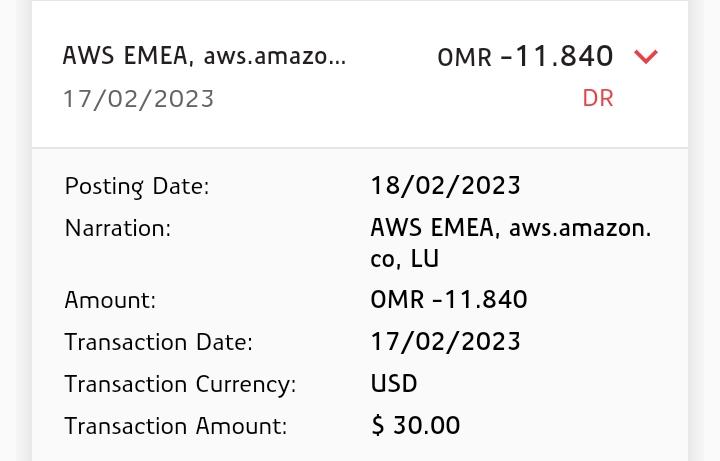
Task: Click the Transaction Date label
Action: coord(158,342)
